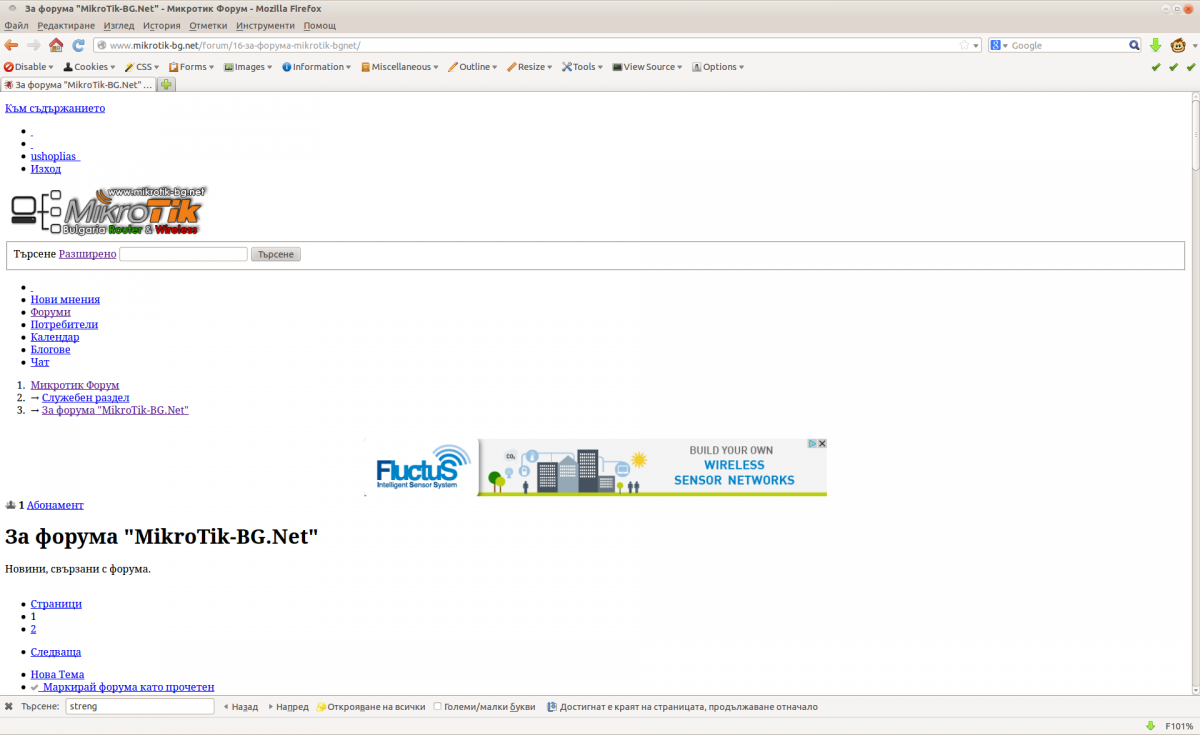This screenshot has width=1200, height=735.
Task: Enable the case-sensitive search checkbox
Action: coord(438,706)
